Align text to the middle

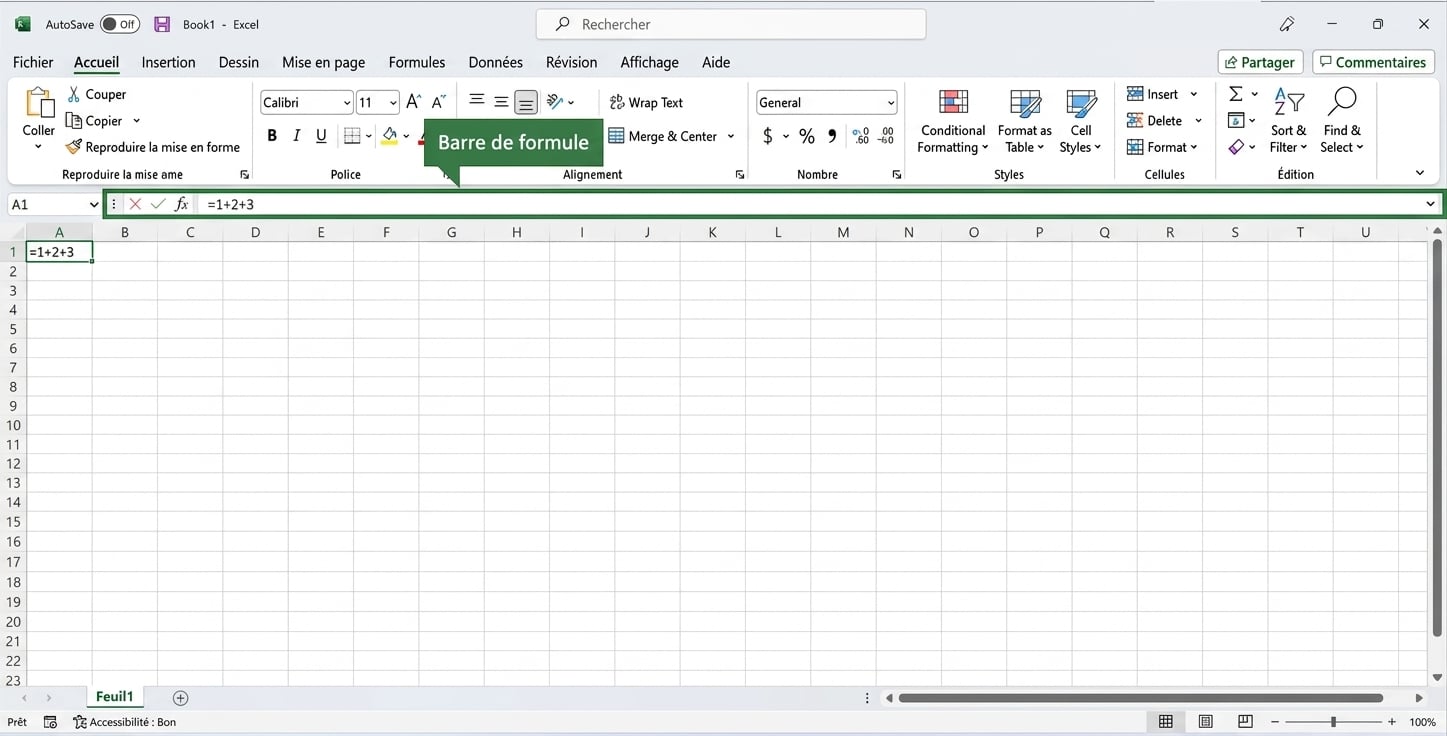coord(501,101)
